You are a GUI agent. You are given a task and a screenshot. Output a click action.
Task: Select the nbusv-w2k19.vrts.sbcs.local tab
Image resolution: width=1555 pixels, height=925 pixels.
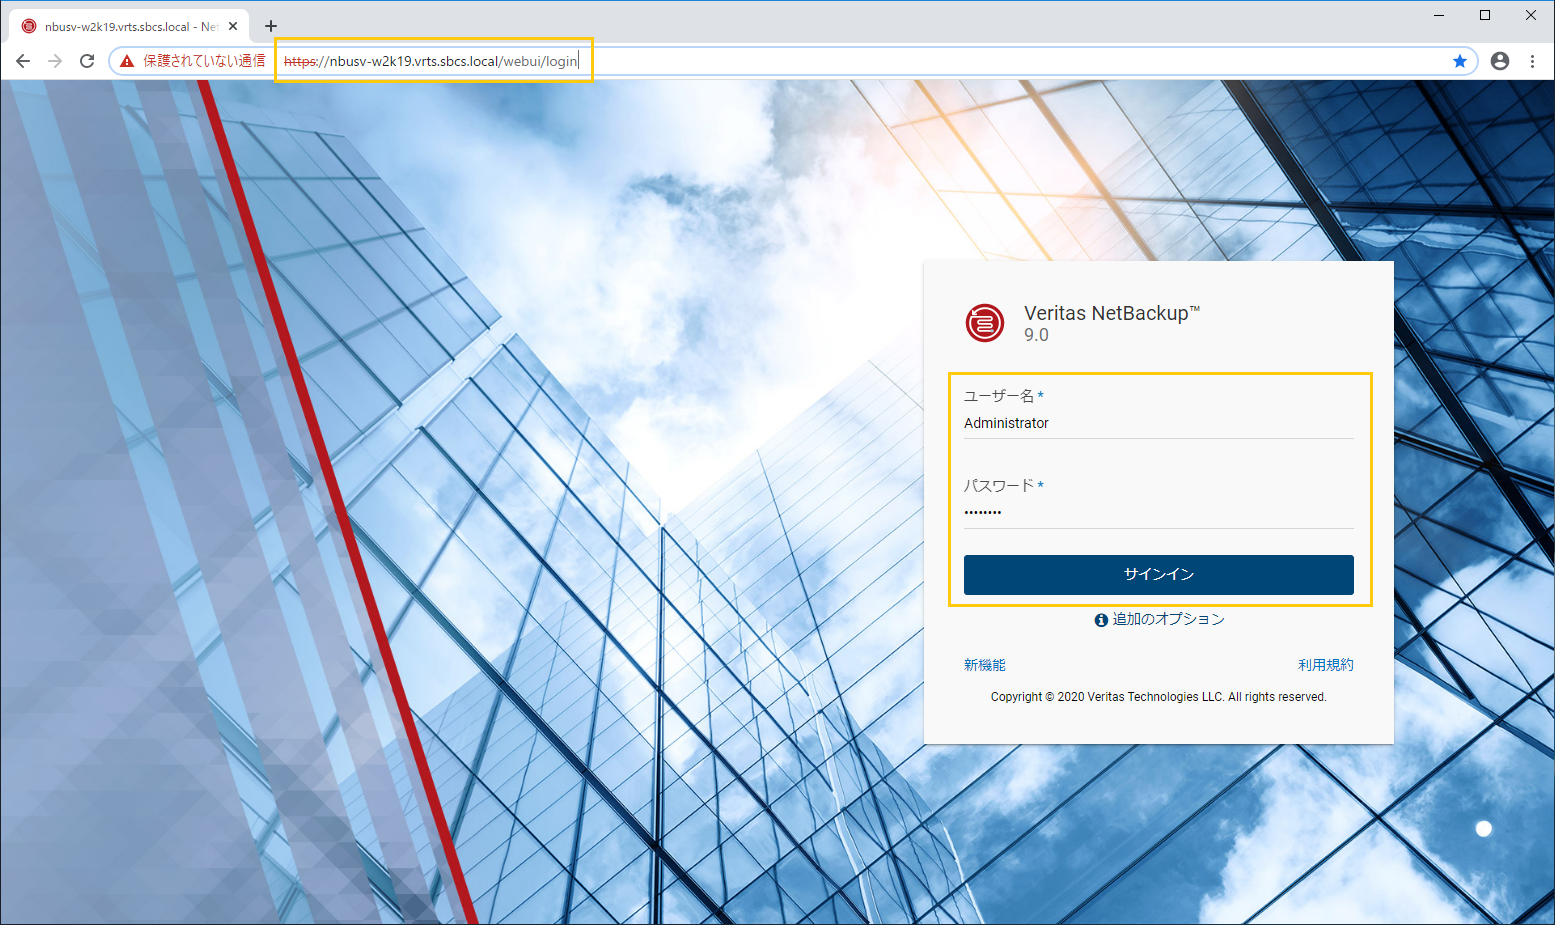pyautogui.click(x=130, y=26)
